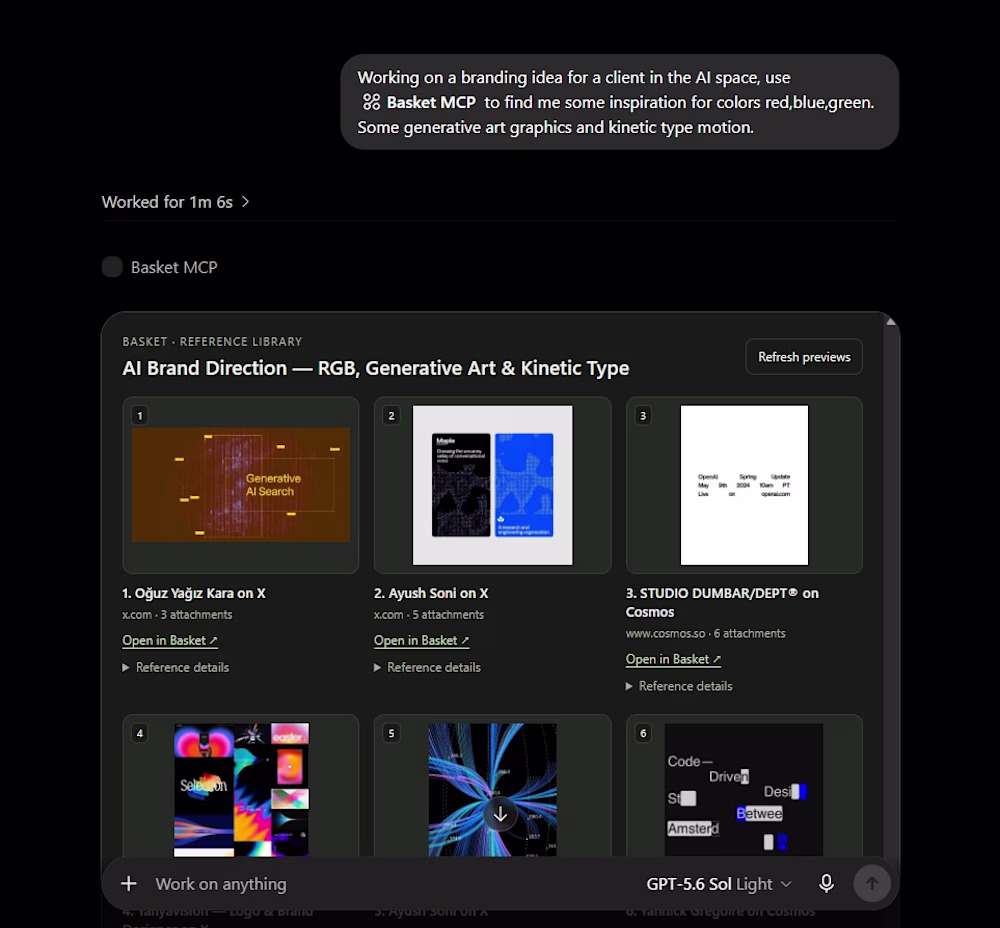This screenshot has height=928, width=1000.
Task: Click the number 3 badge on third card
Action: [x=643, y=416]
